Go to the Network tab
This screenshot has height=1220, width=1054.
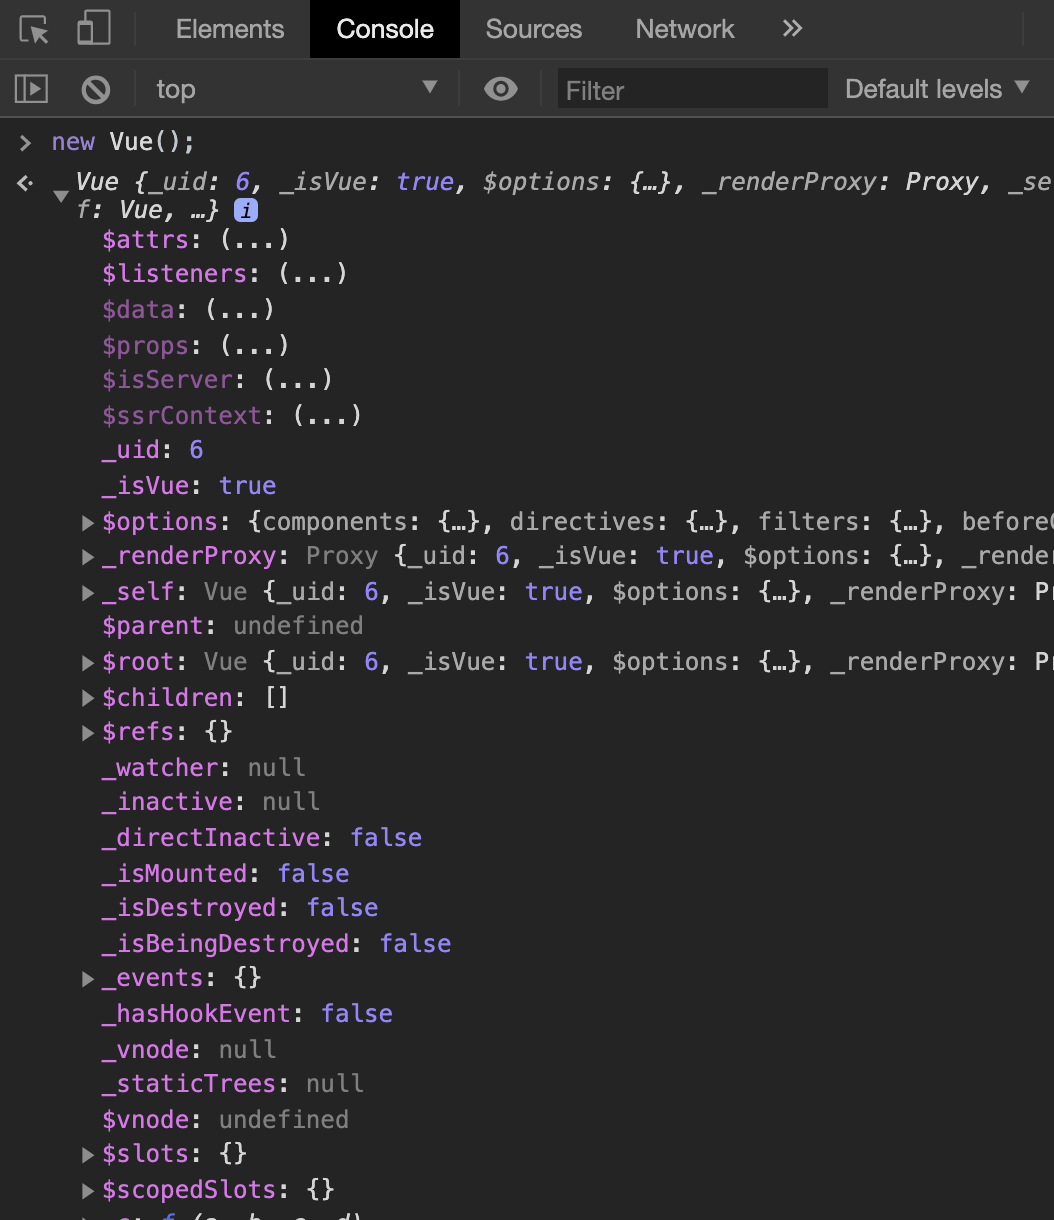[x=685, y=29]
